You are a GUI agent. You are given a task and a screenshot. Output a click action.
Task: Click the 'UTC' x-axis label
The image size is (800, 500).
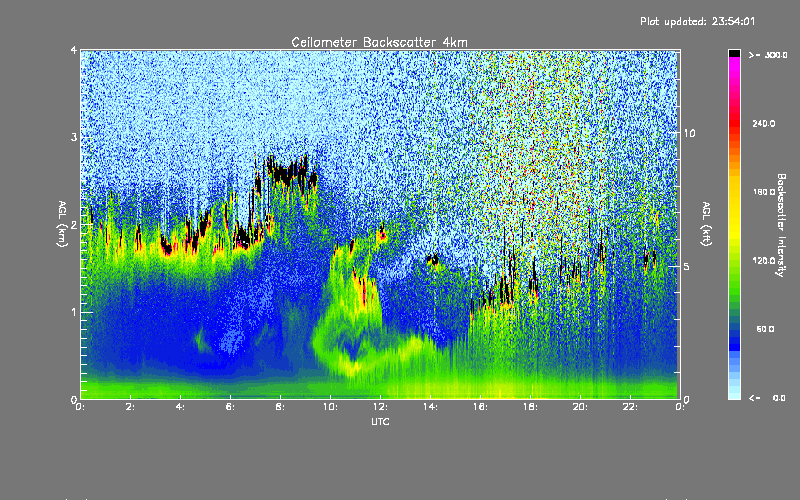380,421
